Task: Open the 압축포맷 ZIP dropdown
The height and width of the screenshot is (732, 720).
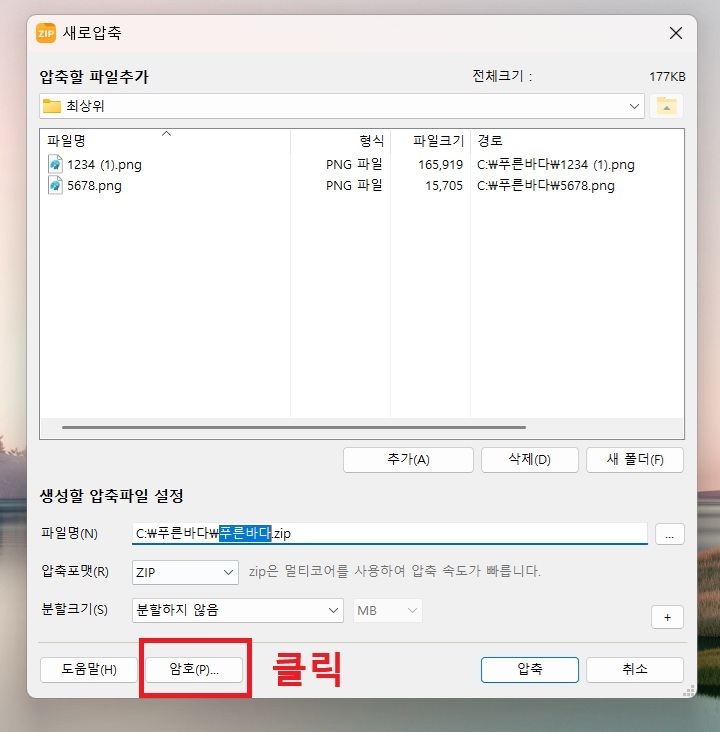Action: [x=185, y=572]
